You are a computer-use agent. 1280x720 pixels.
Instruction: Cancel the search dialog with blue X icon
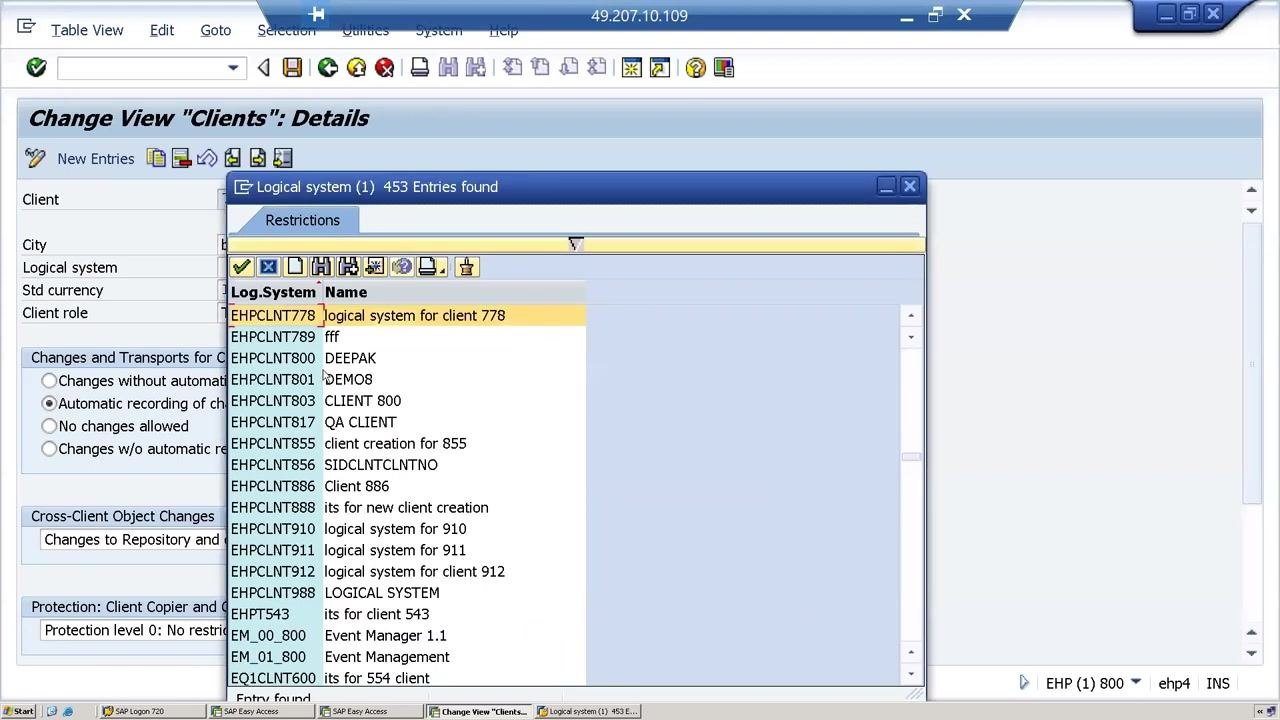(x=268, y=267)
